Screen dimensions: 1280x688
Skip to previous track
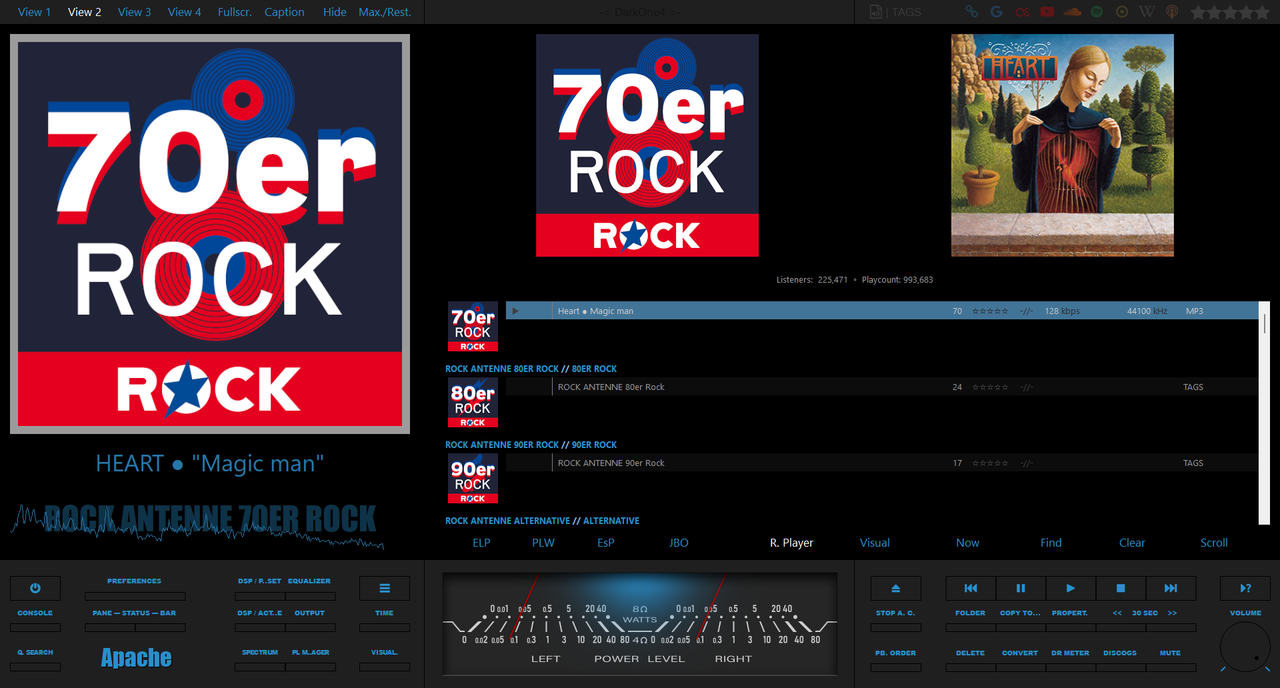971,588
